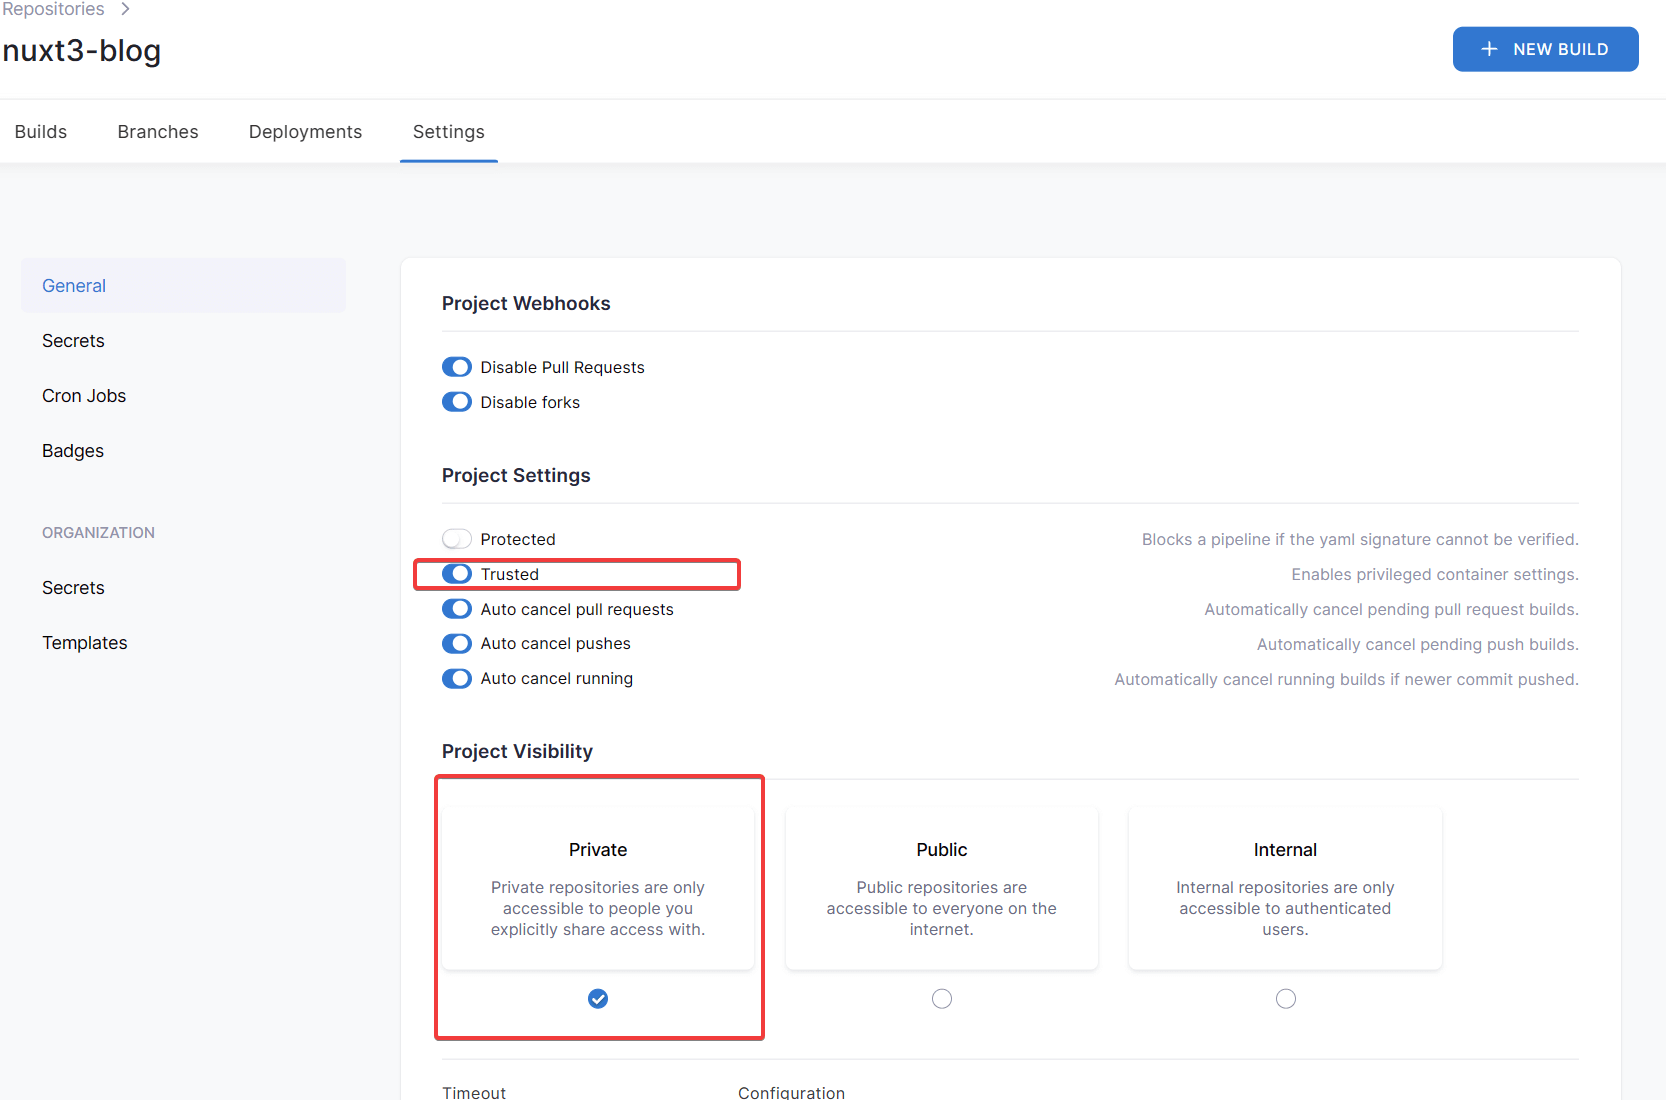This screenshot has height=1100, width=1666.
Task: Toggle Auto cancel pull requests switch
Action: coord(457,609)
